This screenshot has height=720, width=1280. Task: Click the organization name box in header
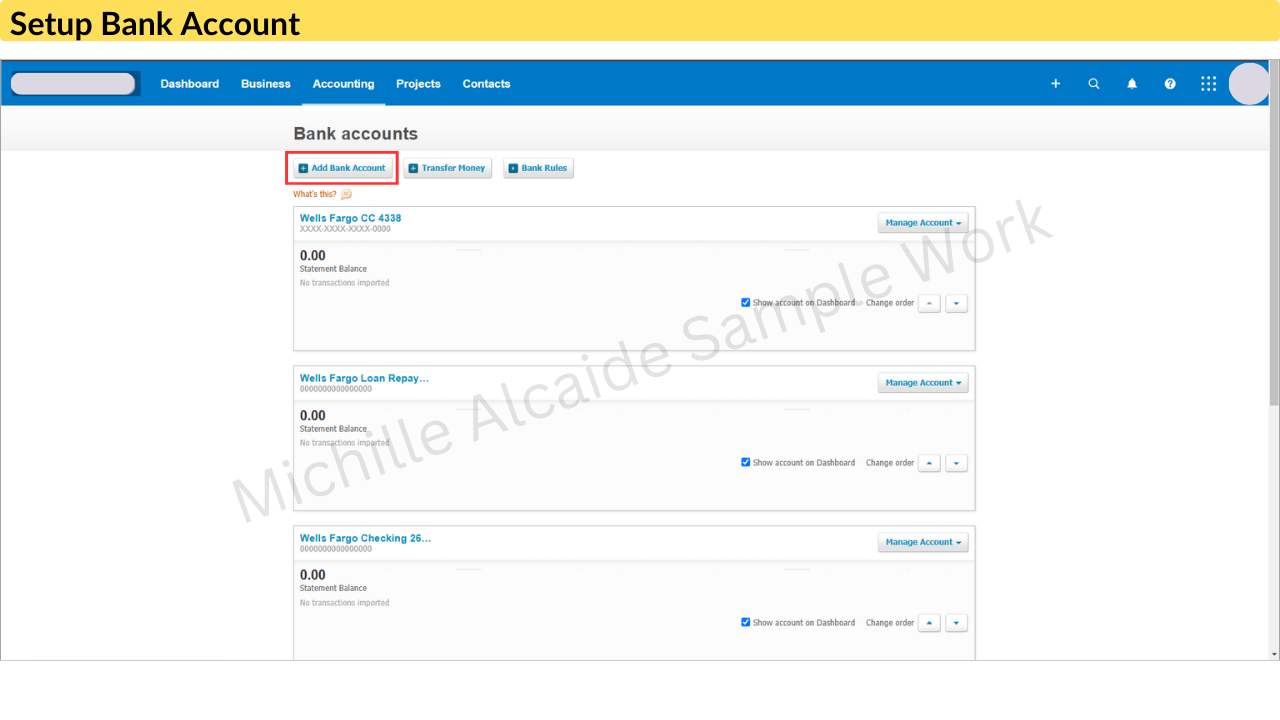(73, 84)
